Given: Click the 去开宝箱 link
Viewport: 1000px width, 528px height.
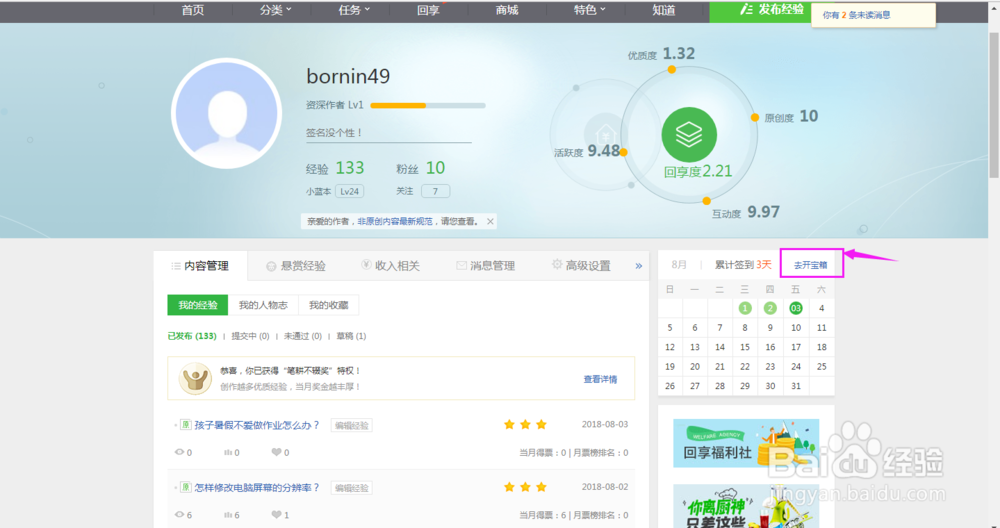Looking at the screenshot, I should click(x=810, y=265).
